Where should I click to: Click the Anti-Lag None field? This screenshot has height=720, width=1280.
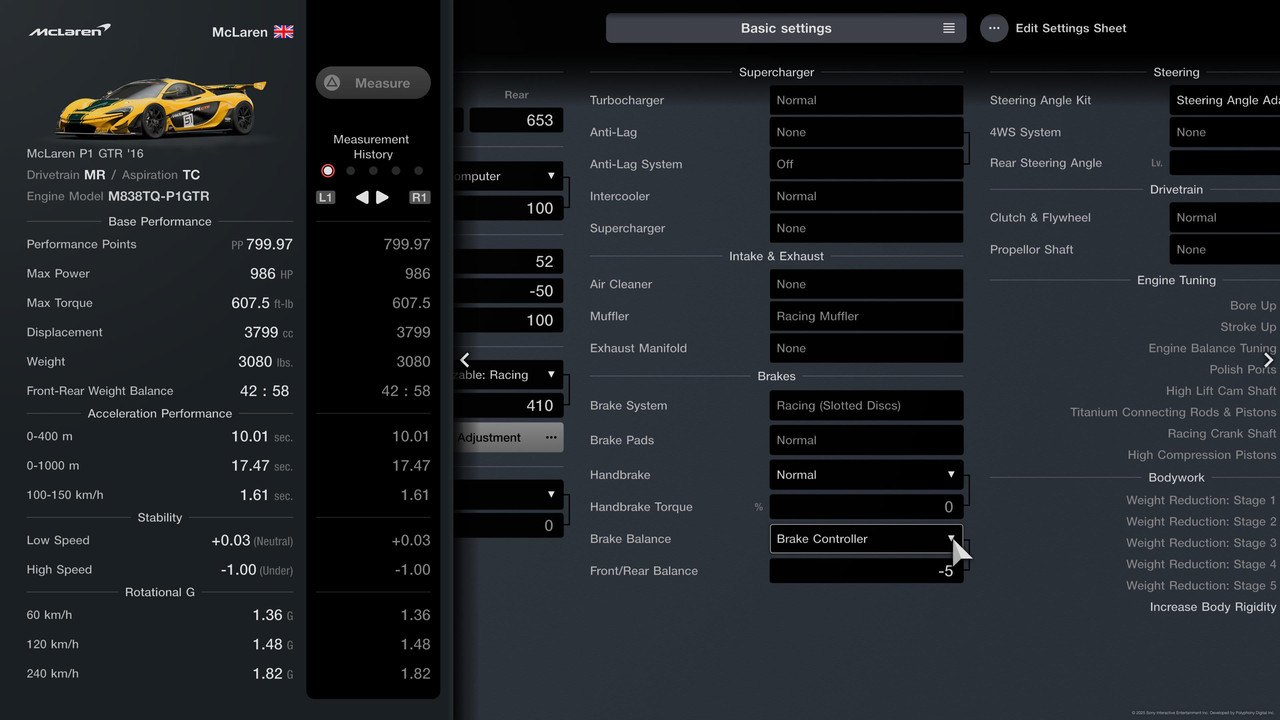866,132
